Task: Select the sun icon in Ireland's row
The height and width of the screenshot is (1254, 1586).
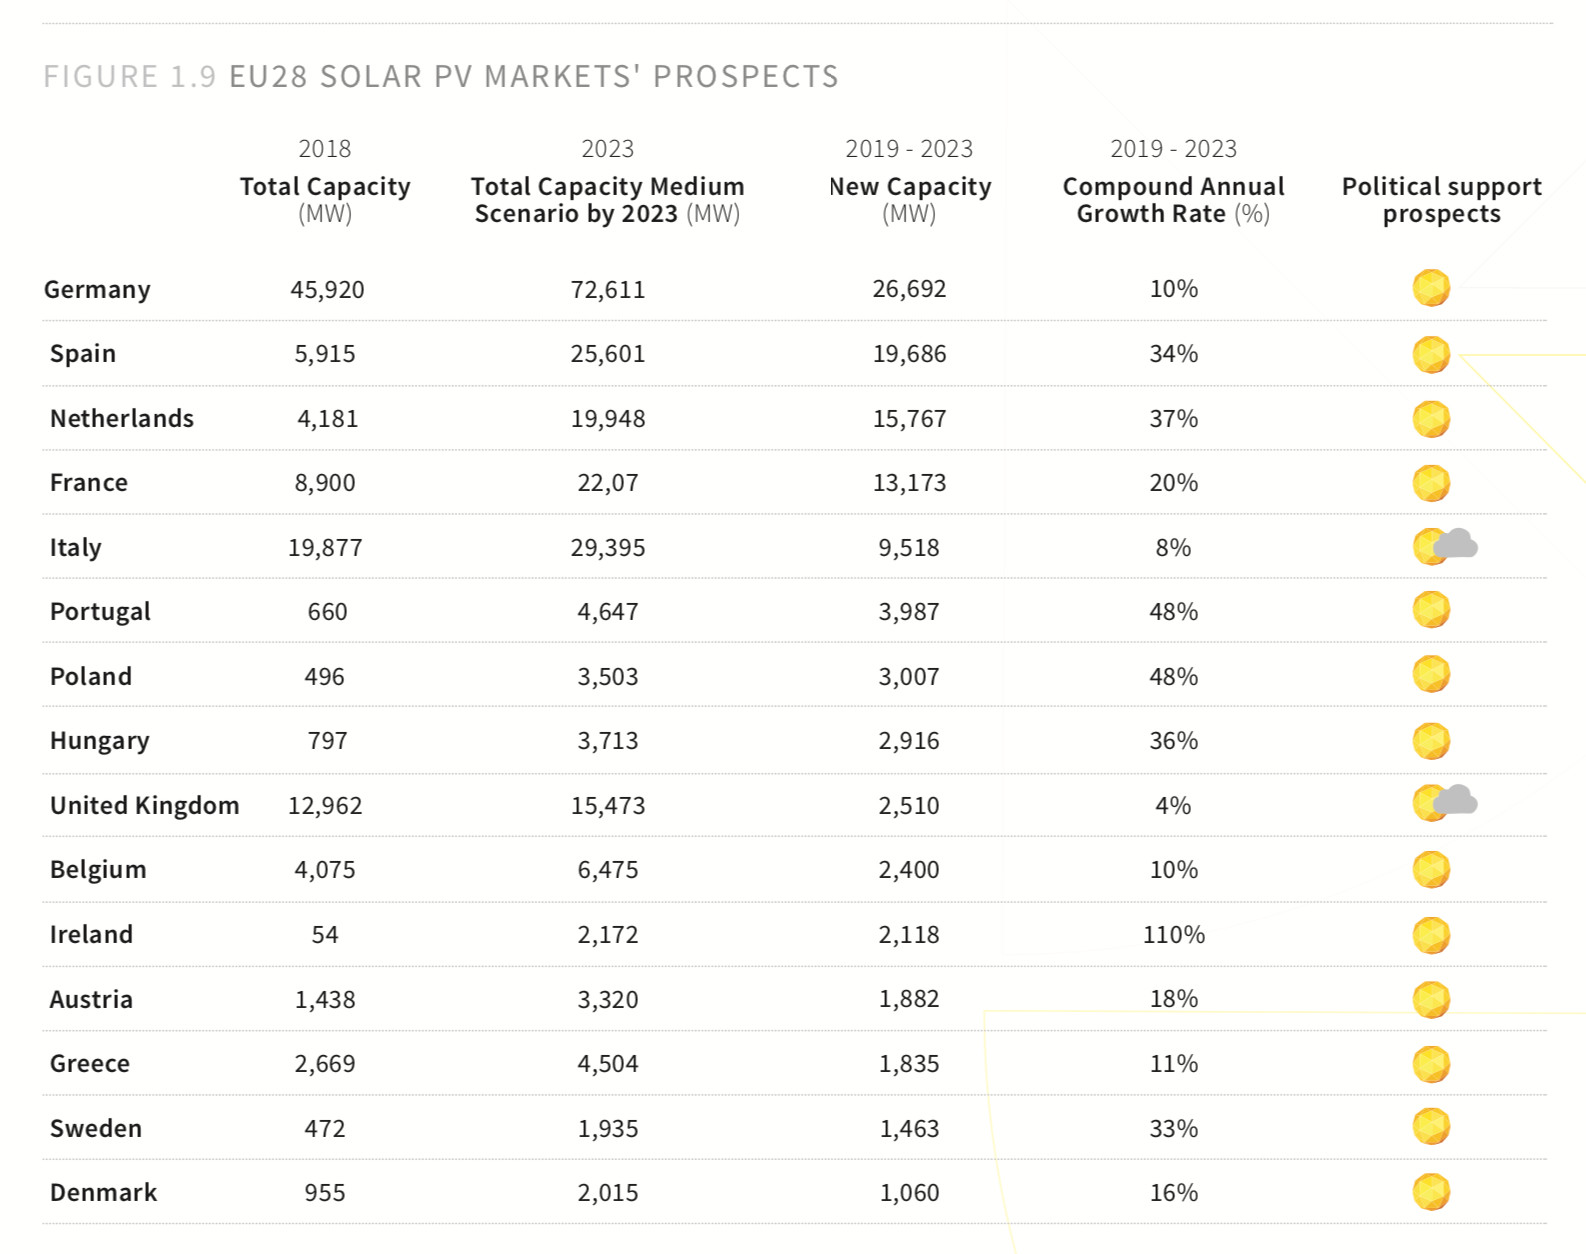Action: (1431, 935)
